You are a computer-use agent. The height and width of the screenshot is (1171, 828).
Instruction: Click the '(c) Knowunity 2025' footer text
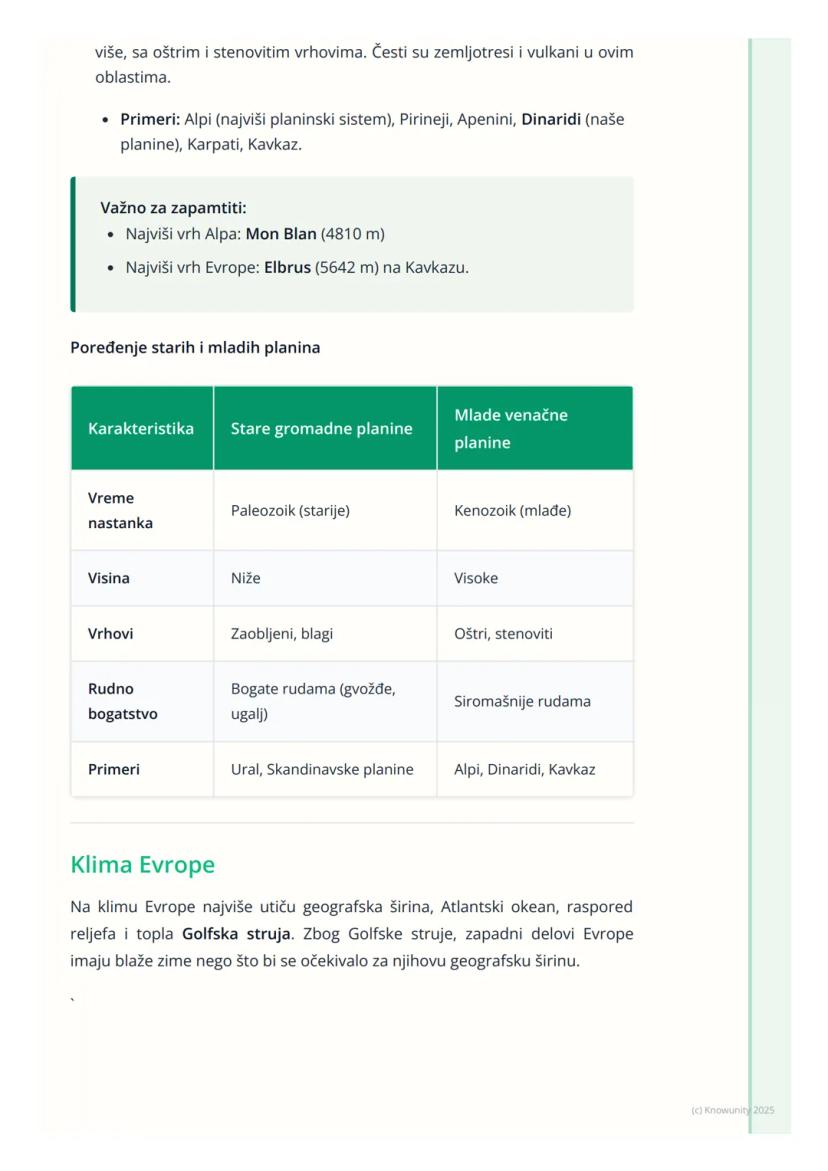tap(732, 1110)
